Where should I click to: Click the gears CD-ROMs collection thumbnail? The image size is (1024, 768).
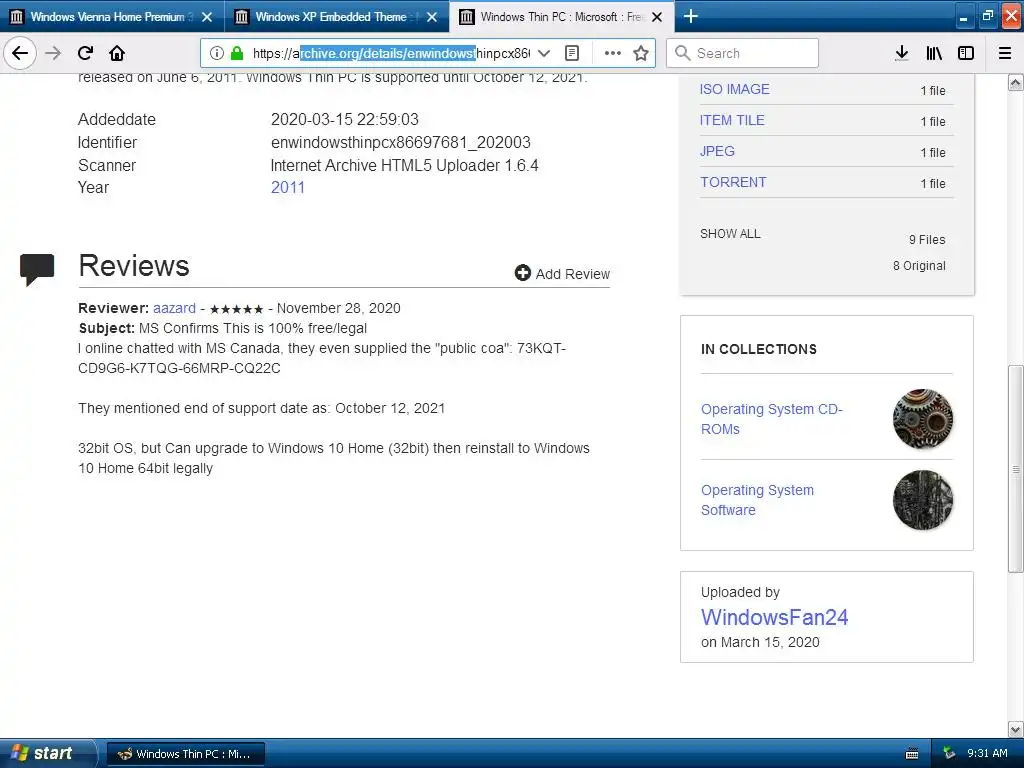point(923,419)
